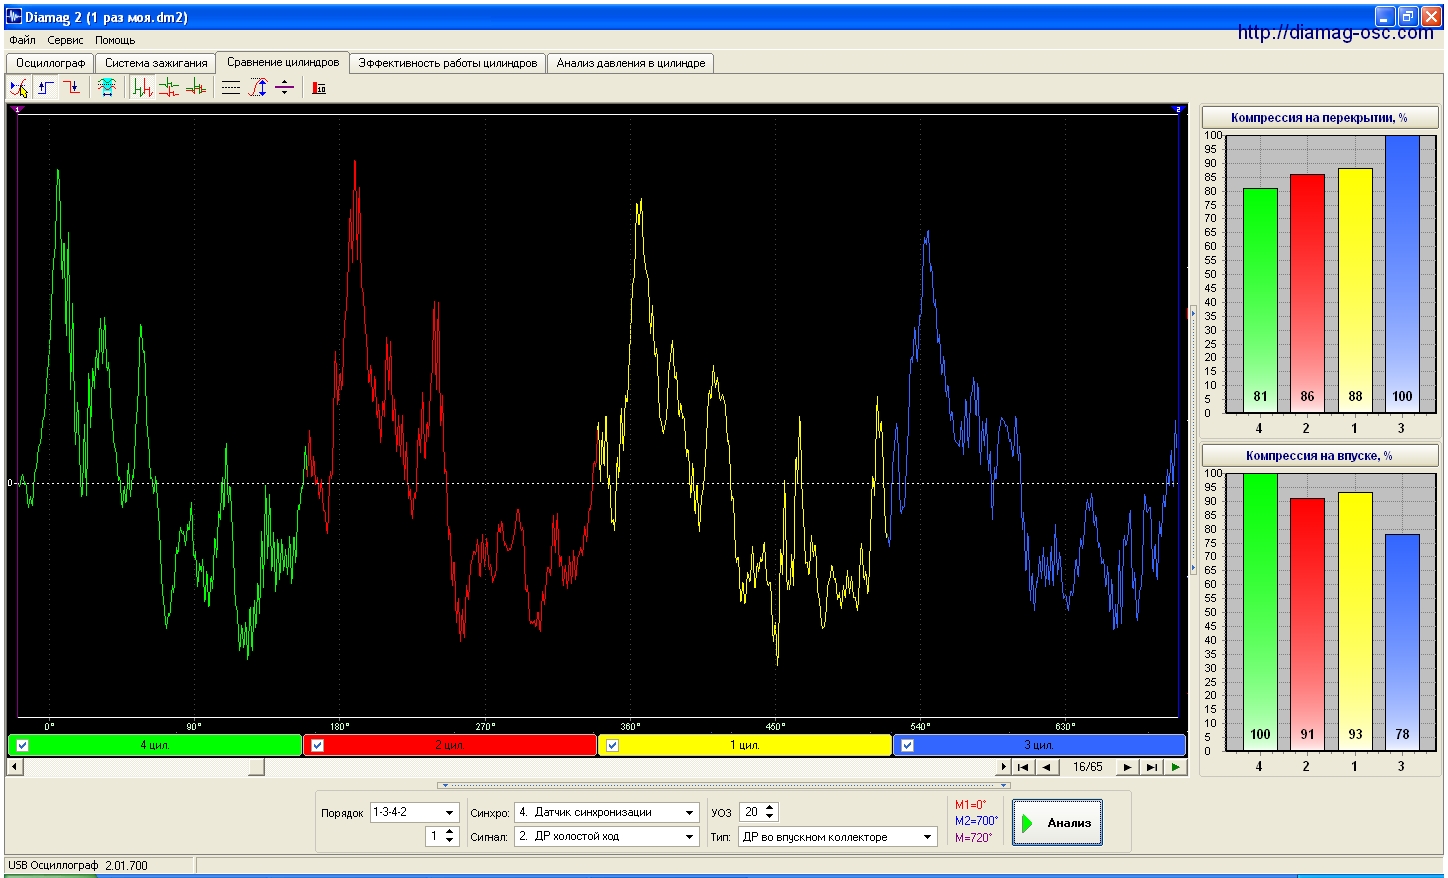Image resolution: width=1448 pixels, height=878 pixels.
Task: Jump to first frame in navigator
Action: click(x=1023, y=767)
